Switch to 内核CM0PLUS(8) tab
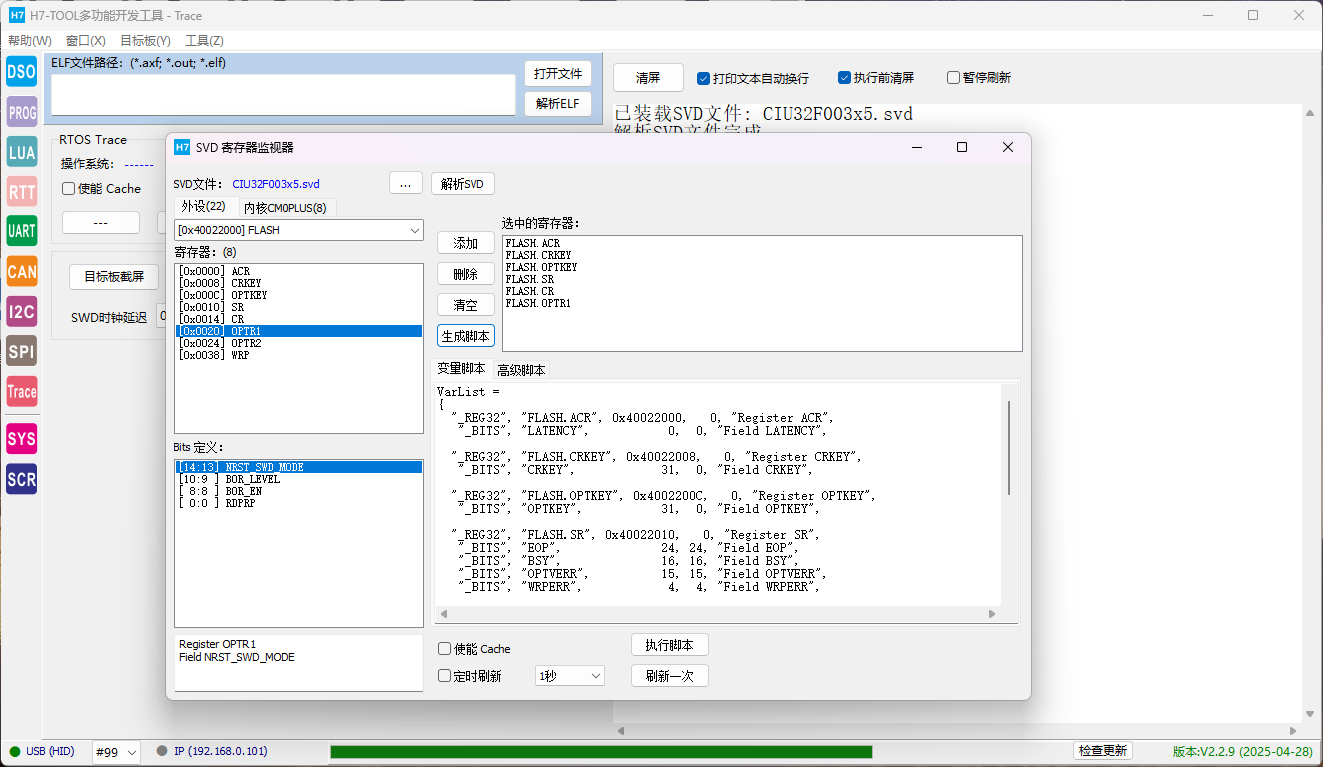This screenshot has height=767, width=1323. click(285, 208)
